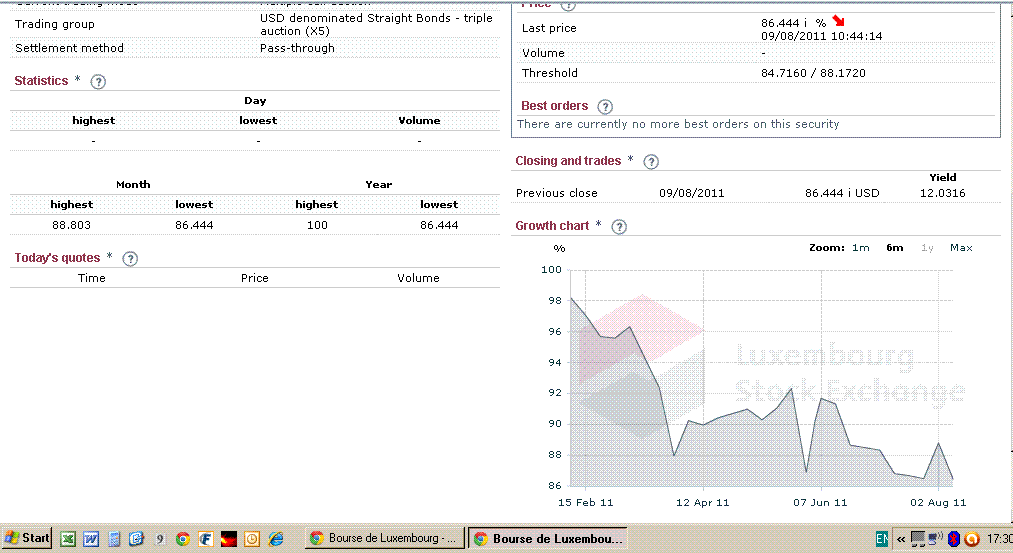Launch Excel from the quick launch bar
The height and width of the screenshot is (553, 1013).
69,539
